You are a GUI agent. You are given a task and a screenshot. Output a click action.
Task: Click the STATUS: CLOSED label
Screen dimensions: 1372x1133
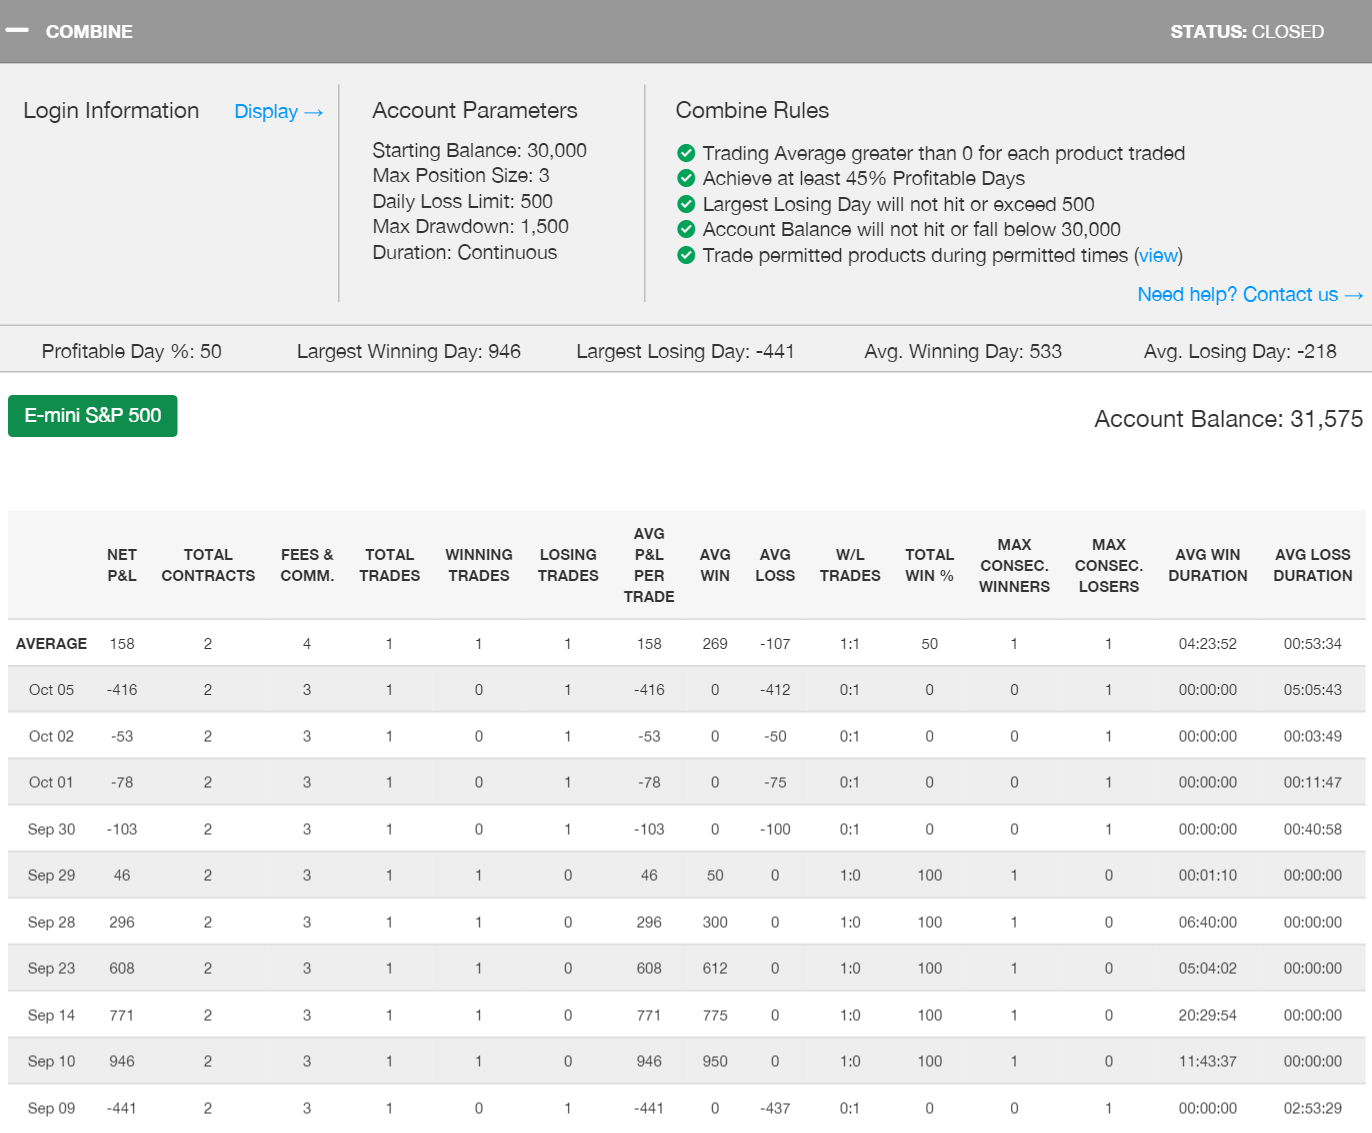[x=1246, y=32]
